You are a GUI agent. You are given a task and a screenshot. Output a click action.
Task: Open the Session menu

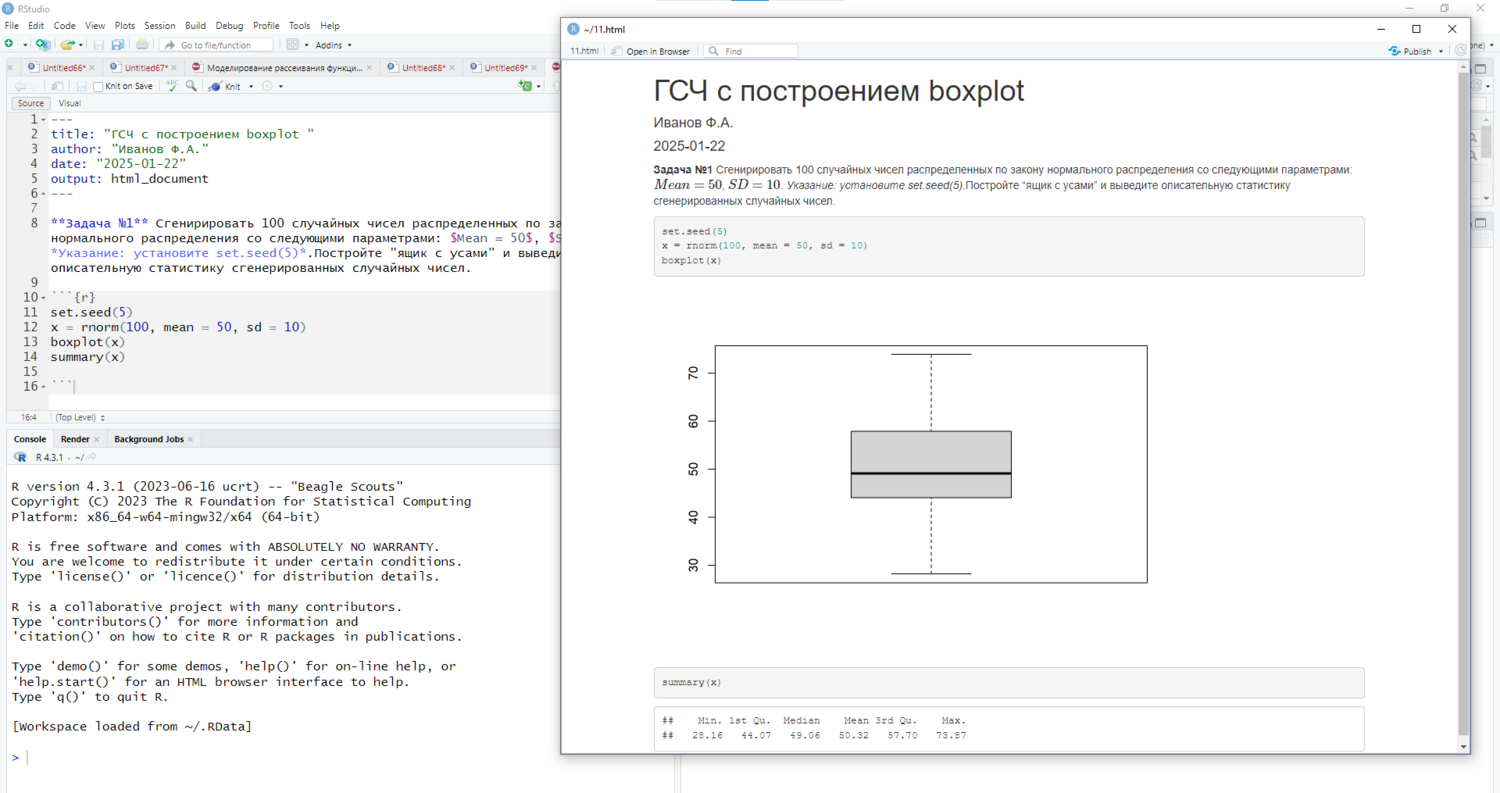(159, 26)
